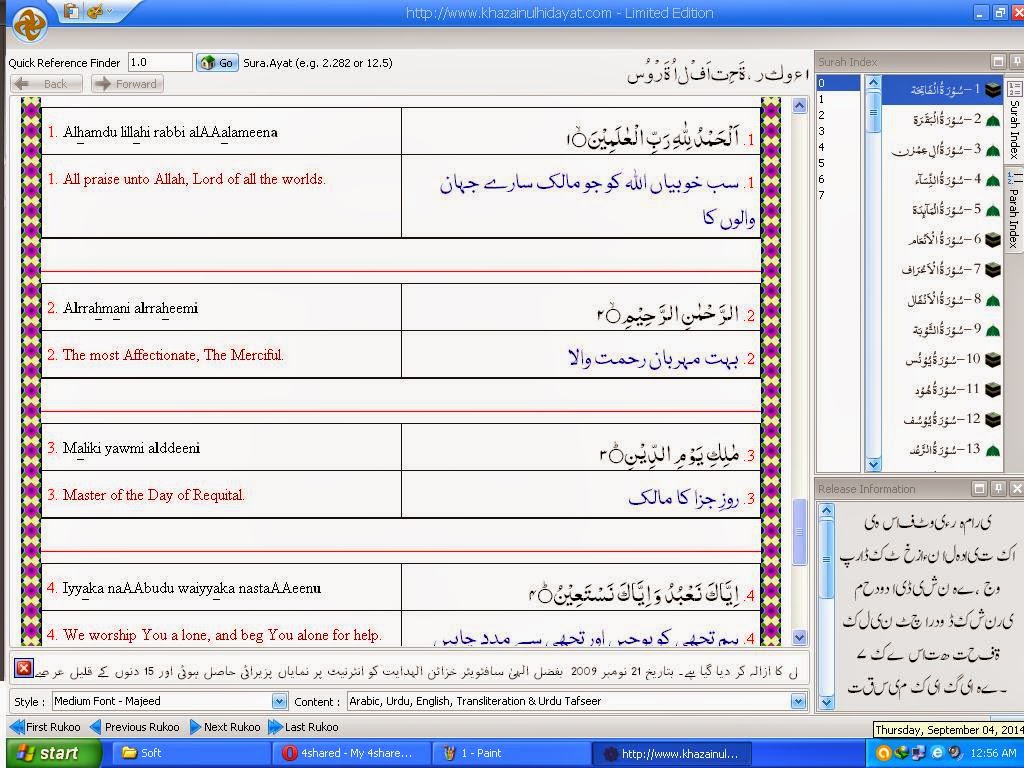Switch to the Surah Index side tab
The height and width of the screenshot is (768, 1024).
tap(1014, 120)
